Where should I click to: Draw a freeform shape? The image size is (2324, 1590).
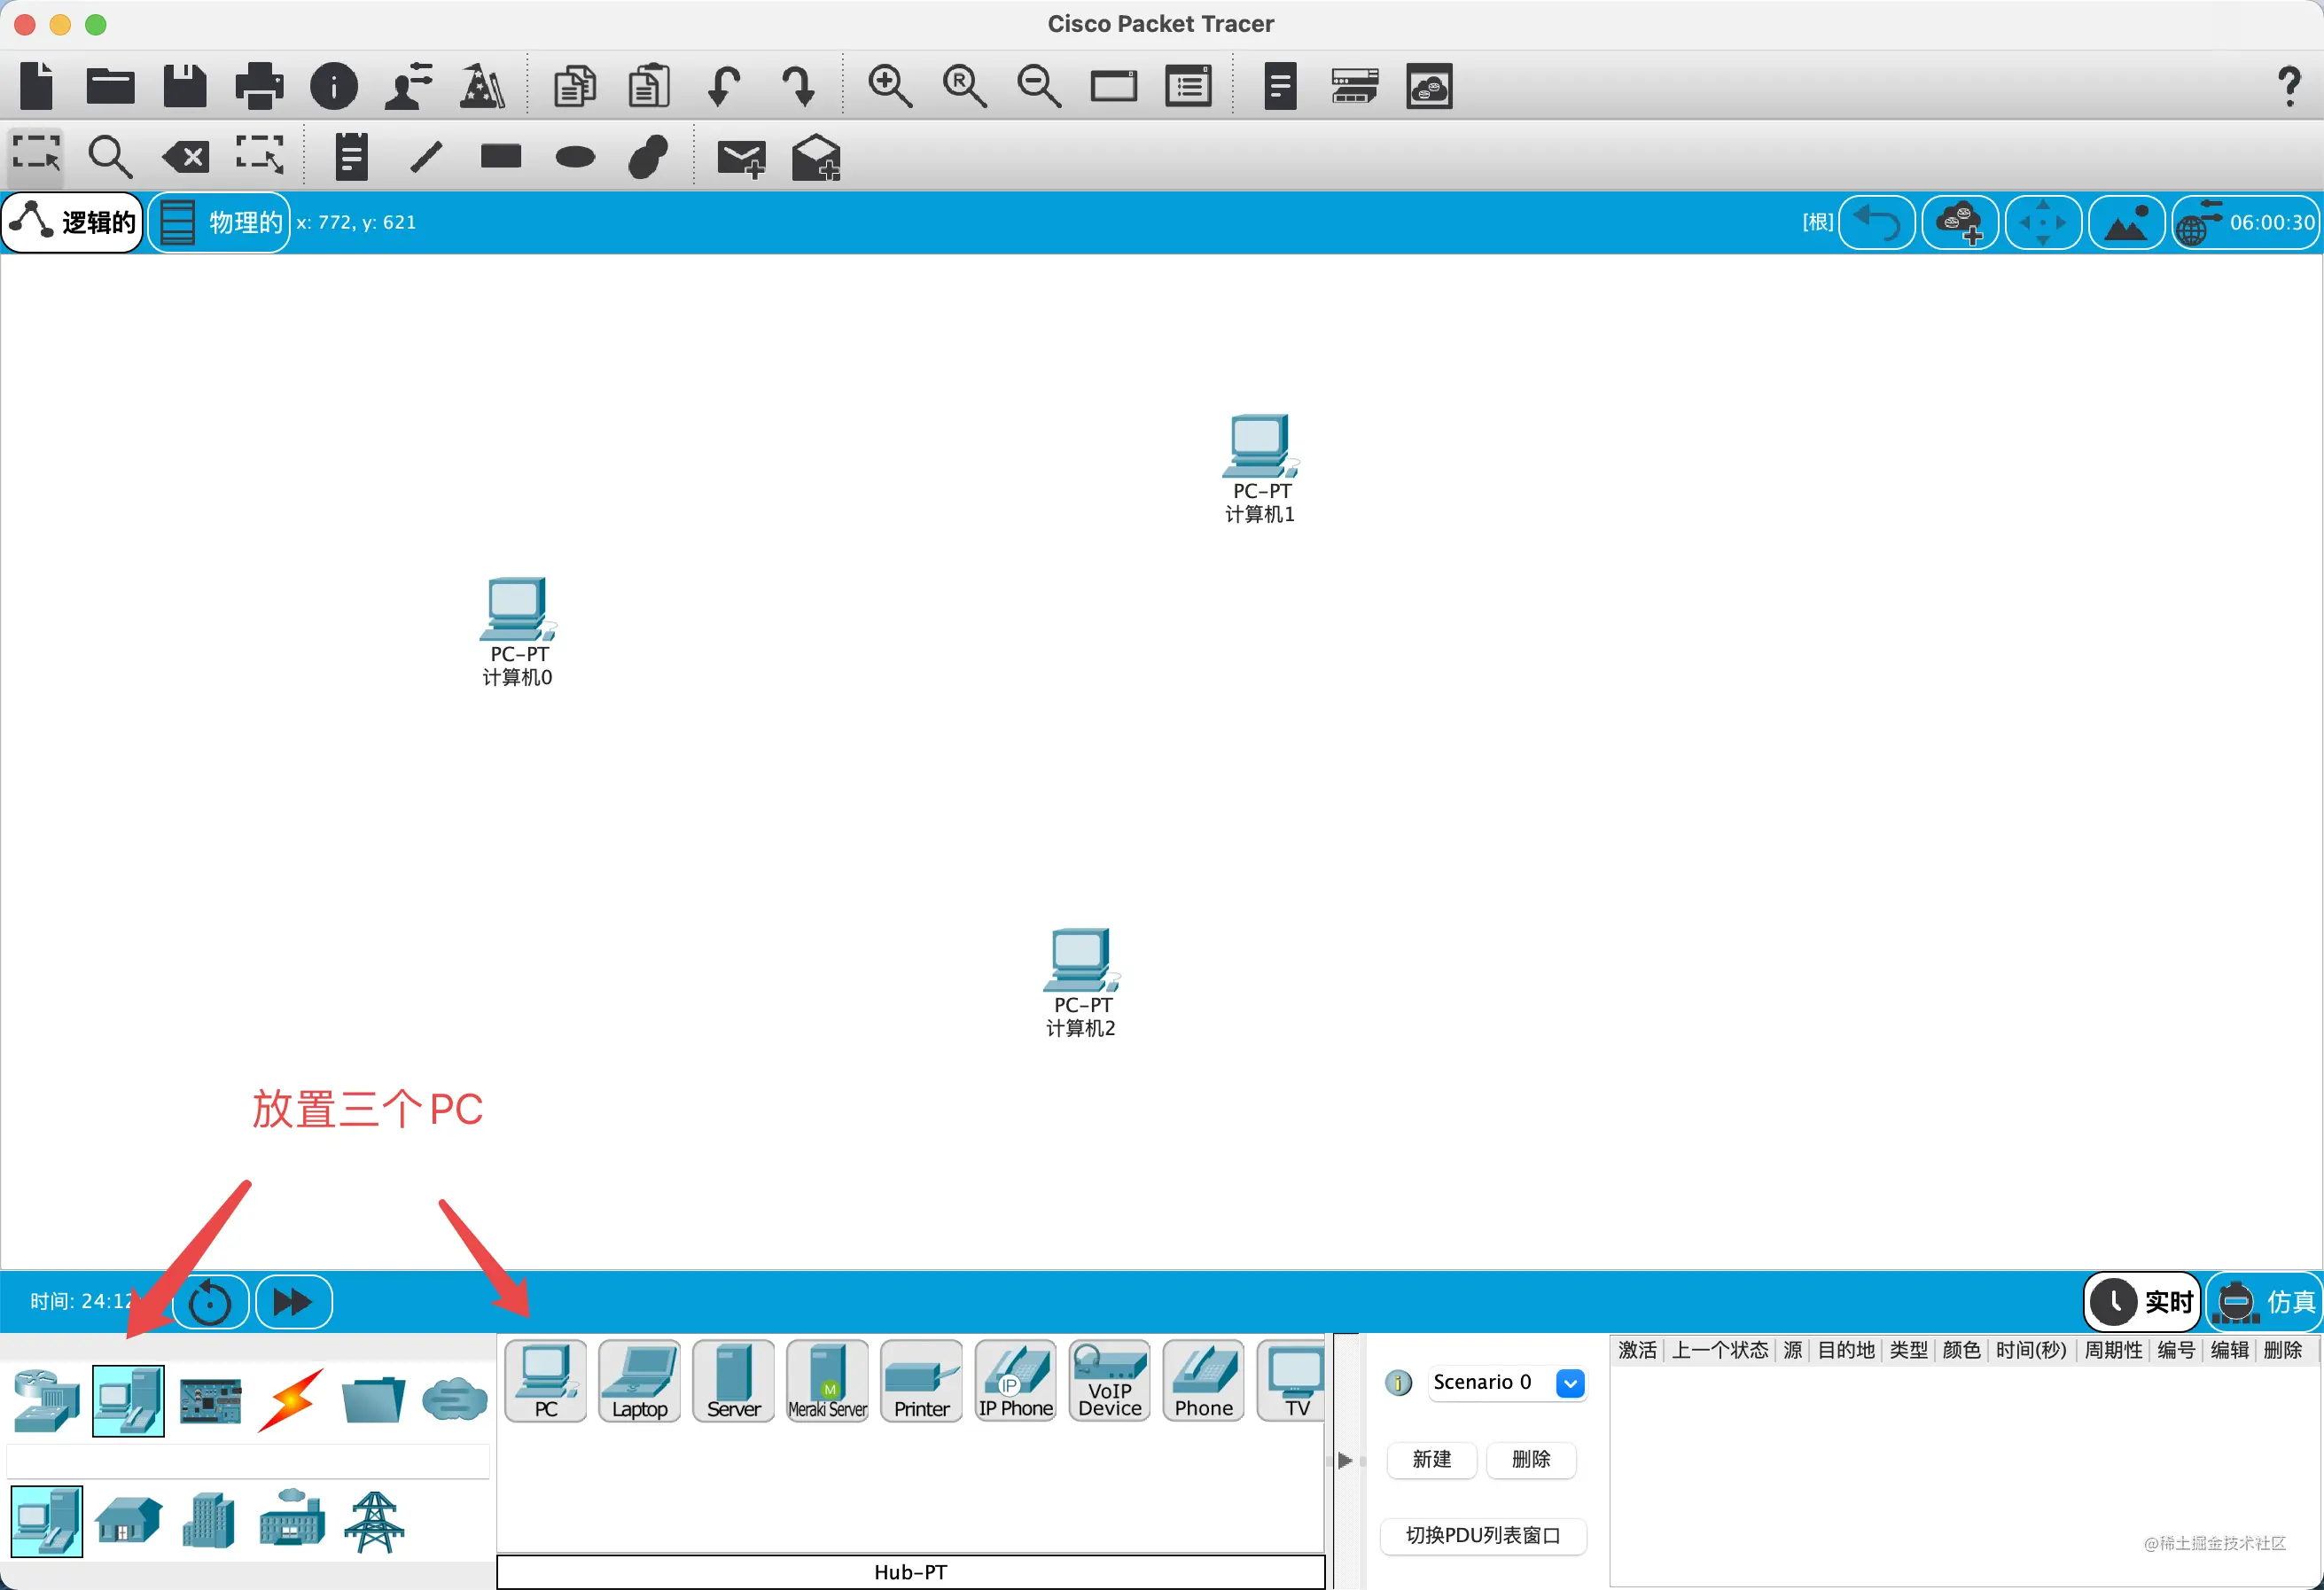649,156
